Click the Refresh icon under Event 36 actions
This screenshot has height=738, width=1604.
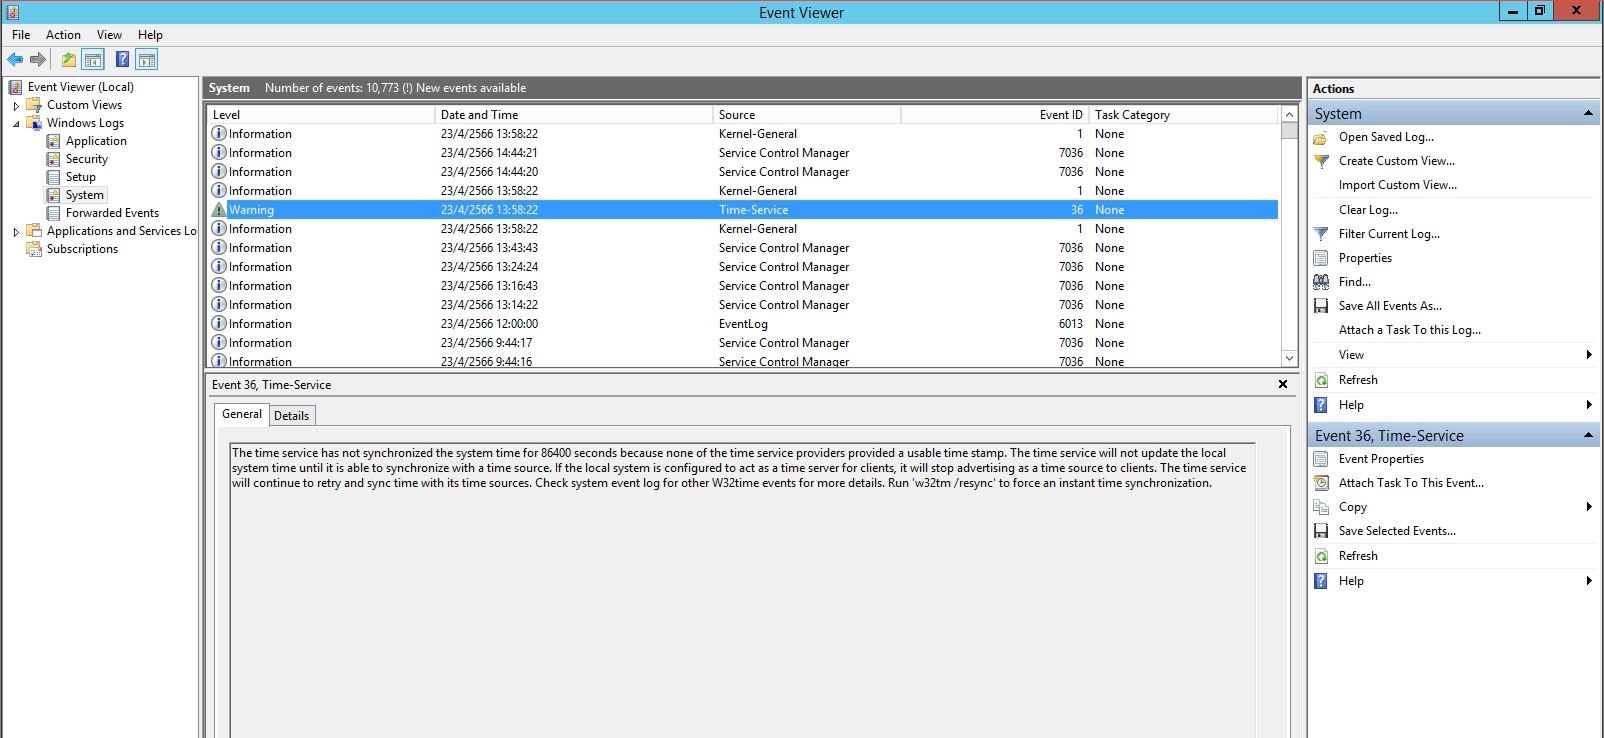pyautogui.click(x=1321, y=556)
